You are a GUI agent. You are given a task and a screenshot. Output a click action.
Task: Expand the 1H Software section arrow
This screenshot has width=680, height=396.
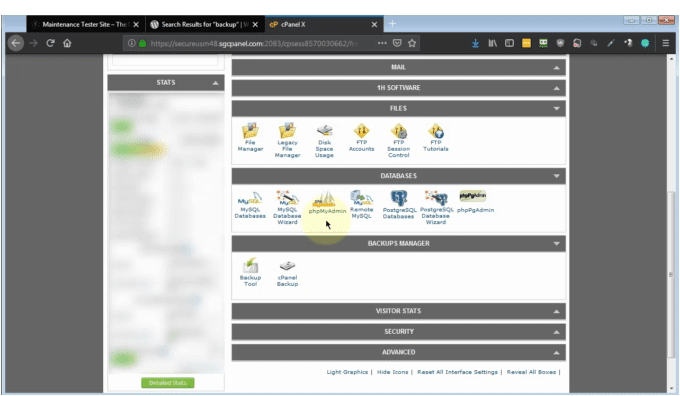(x=556, y=88)
